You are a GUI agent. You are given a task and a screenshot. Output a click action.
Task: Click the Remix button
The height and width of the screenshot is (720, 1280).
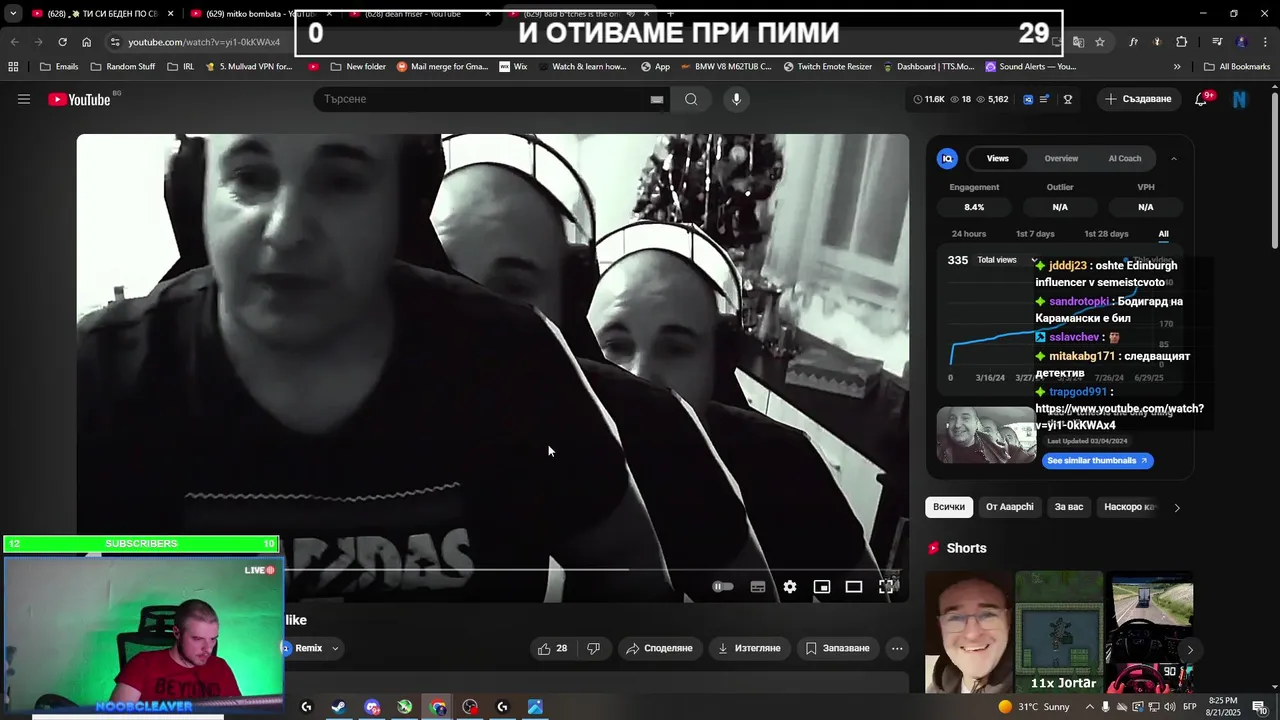(308, 648)
